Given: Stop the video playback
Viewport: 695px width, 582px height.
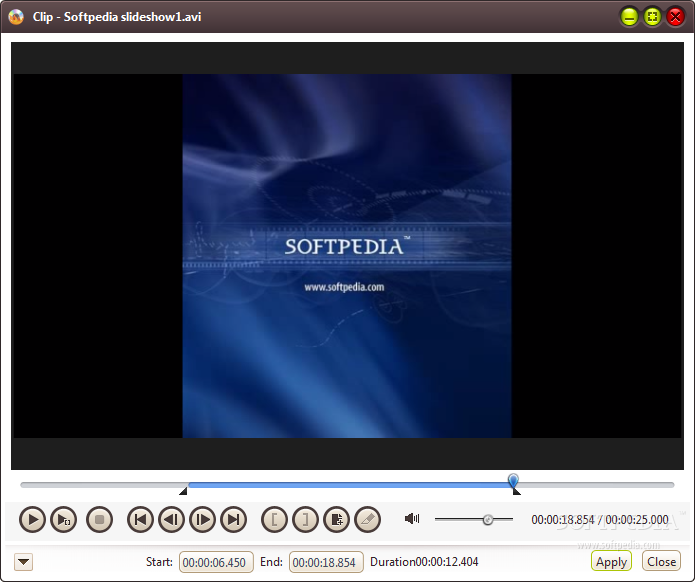Looking at the screenshot, I should coord(99,519).
